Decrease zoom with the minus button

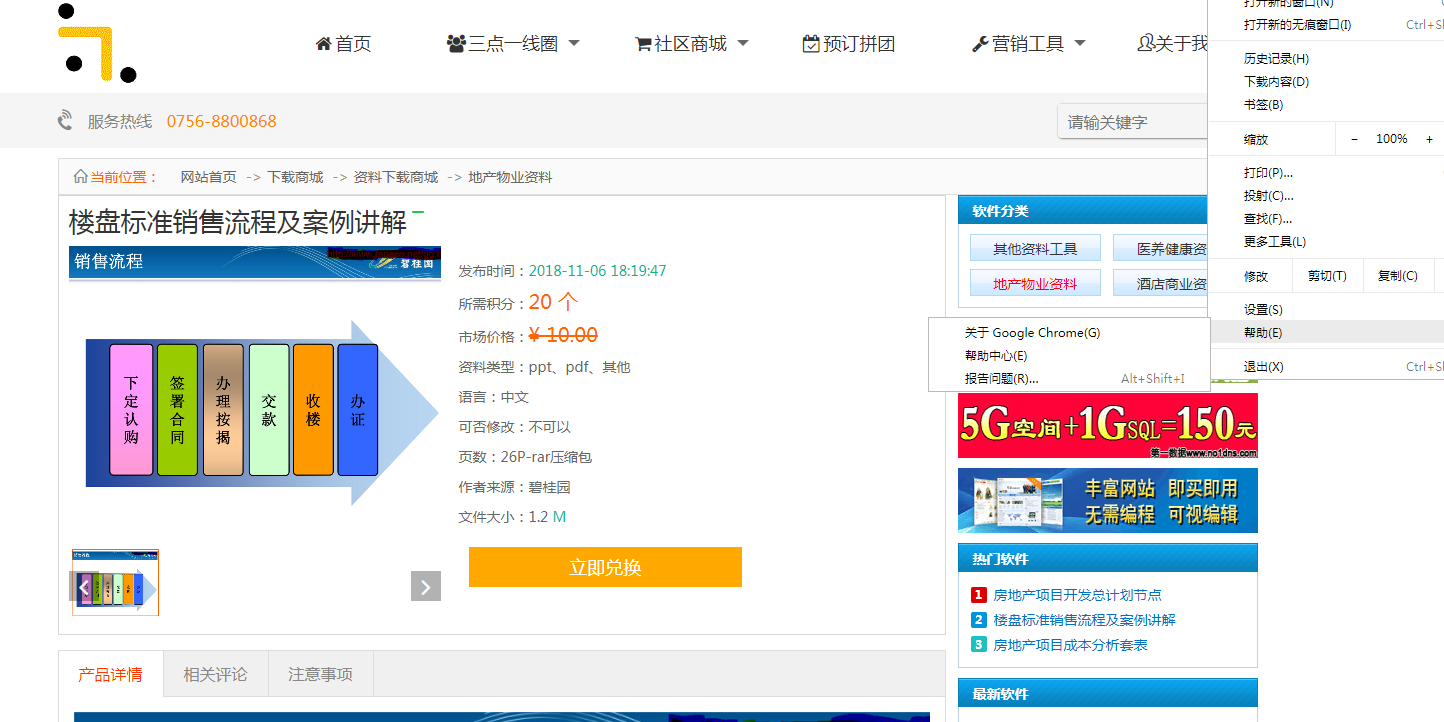pyautogui.click(x=1354, y=139)
